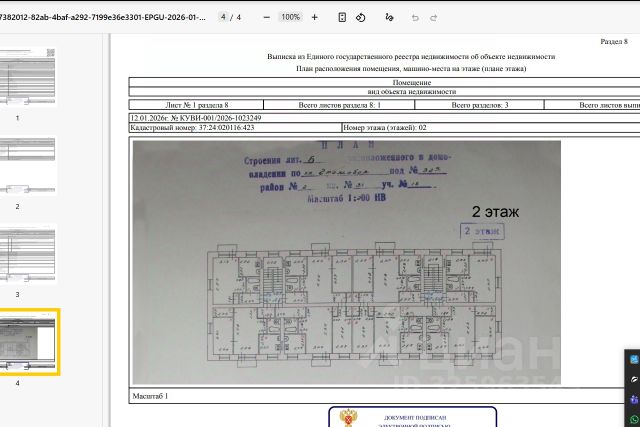Click the current page number field showing 4
The width and height of the screenshot is (640, 427).
coord(223,17)
